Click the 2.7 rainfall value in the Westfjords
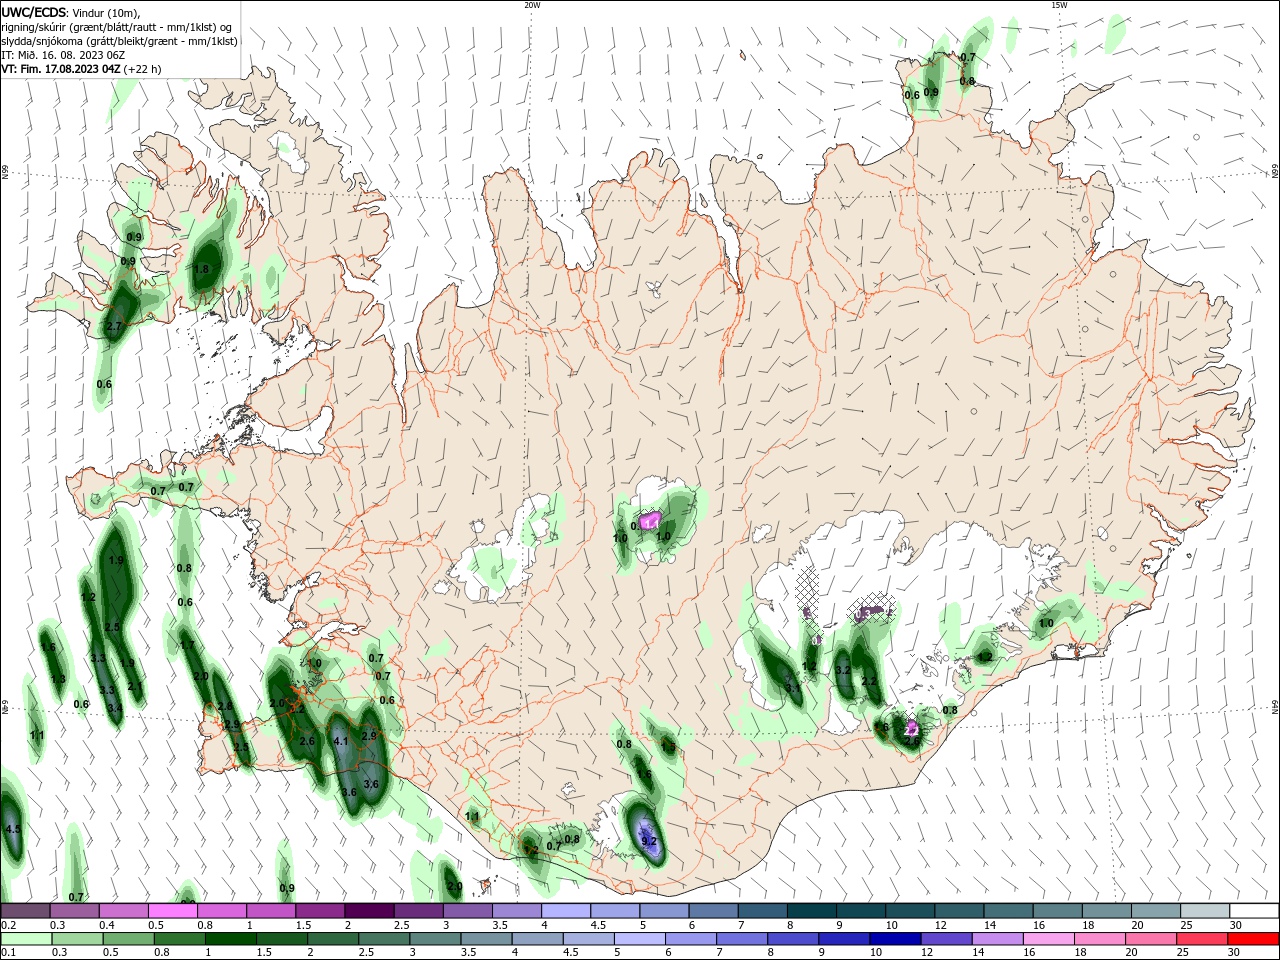 (113, 326)
